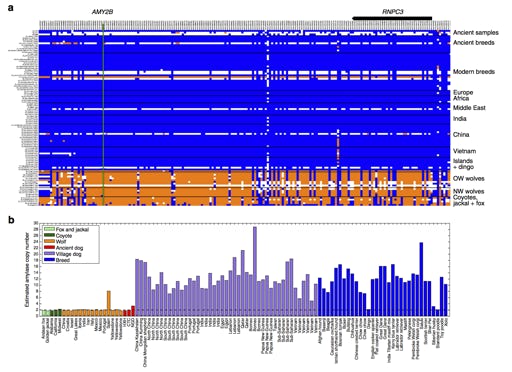Click the Coyote dark green legend swatch
The height and width of the screenshot is (372, 512).
tap(49, 236)
